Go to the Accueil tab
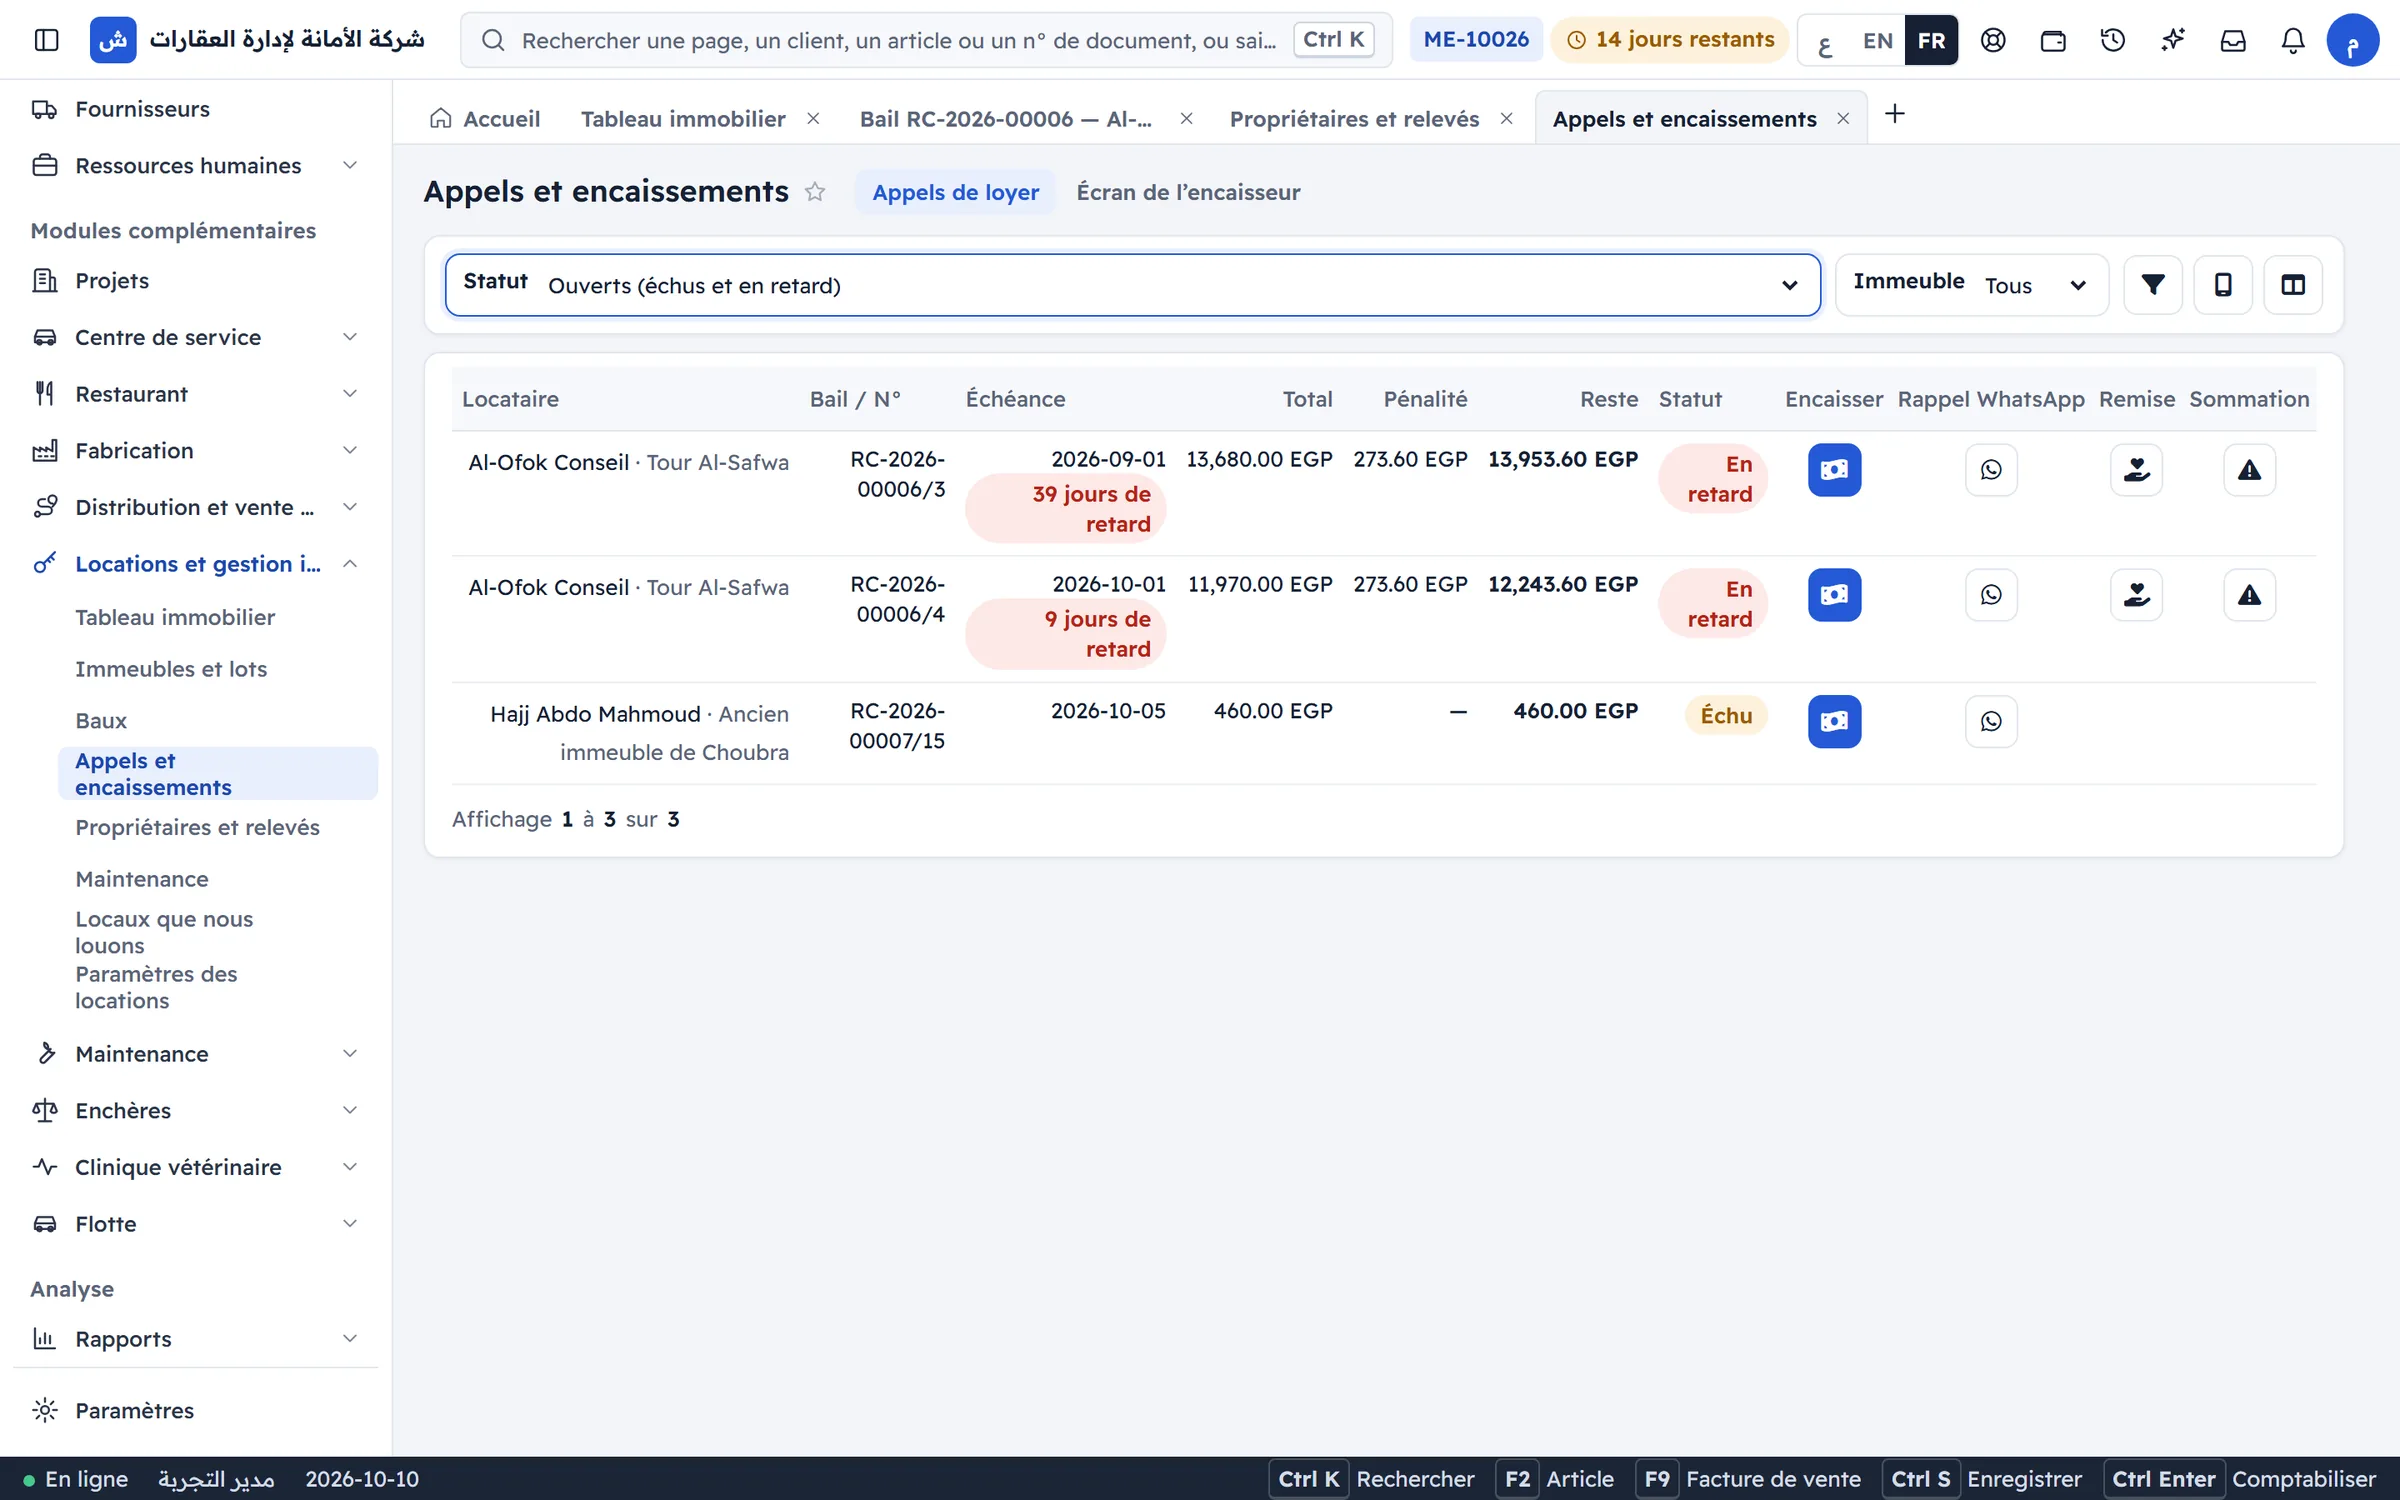 point(485,119)
